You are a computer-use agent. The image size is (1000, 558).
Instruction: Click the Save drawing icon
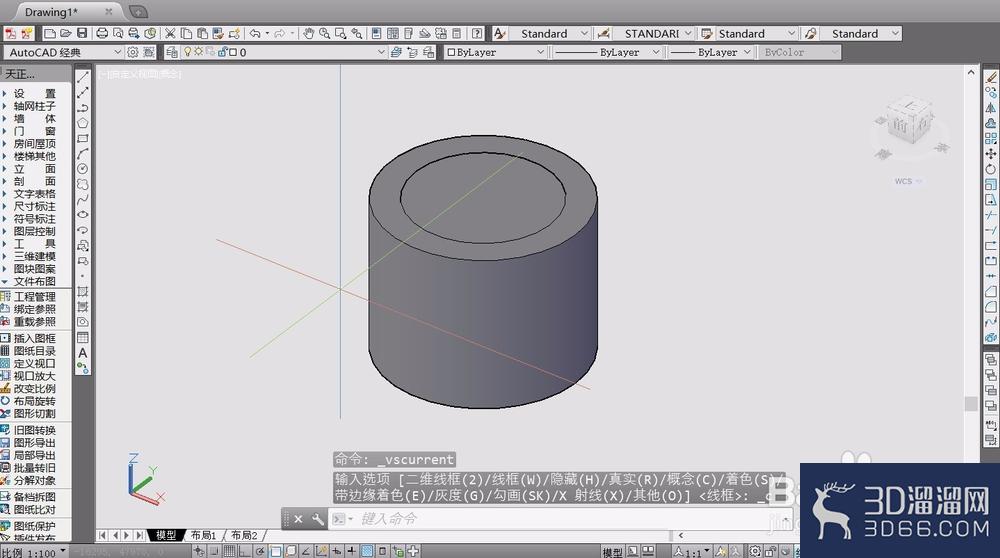pyautogui.click(x=82, y=33)
